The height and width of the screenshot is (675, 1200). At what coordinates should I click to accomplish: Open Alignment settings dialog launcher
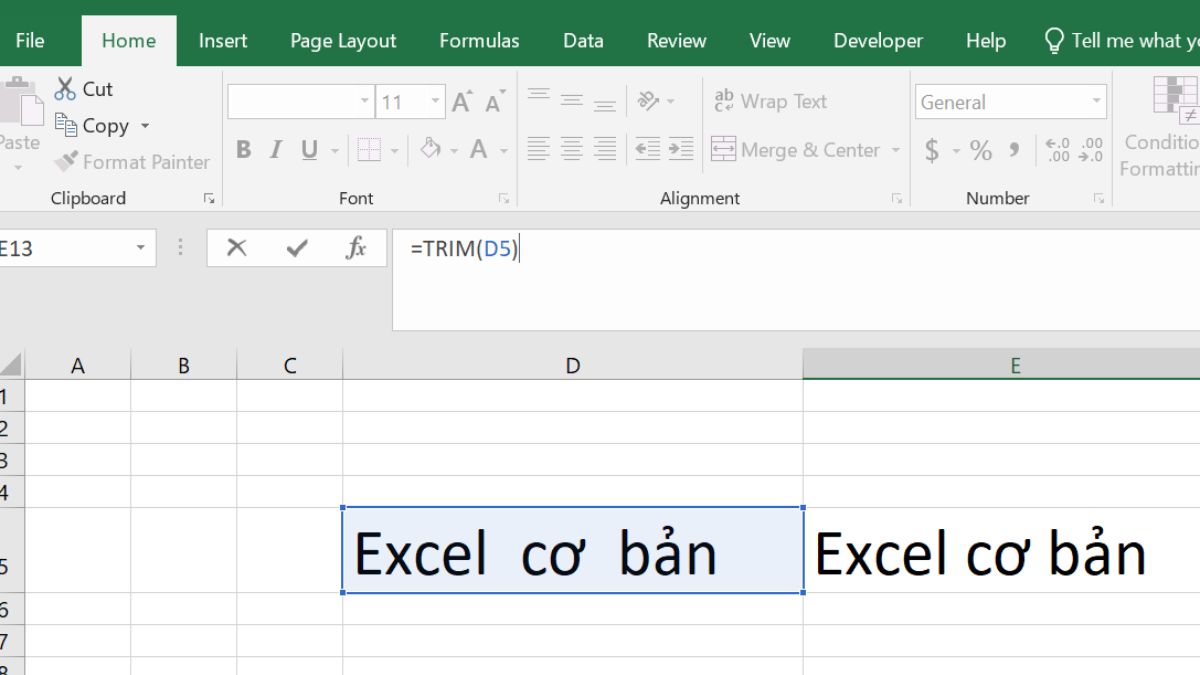pyautogui.click(x=897, y=198)
